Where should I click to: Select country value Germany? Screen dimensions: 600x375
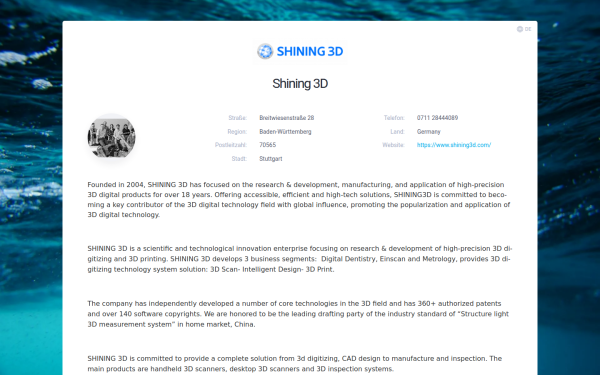click(x=429, y=132)
